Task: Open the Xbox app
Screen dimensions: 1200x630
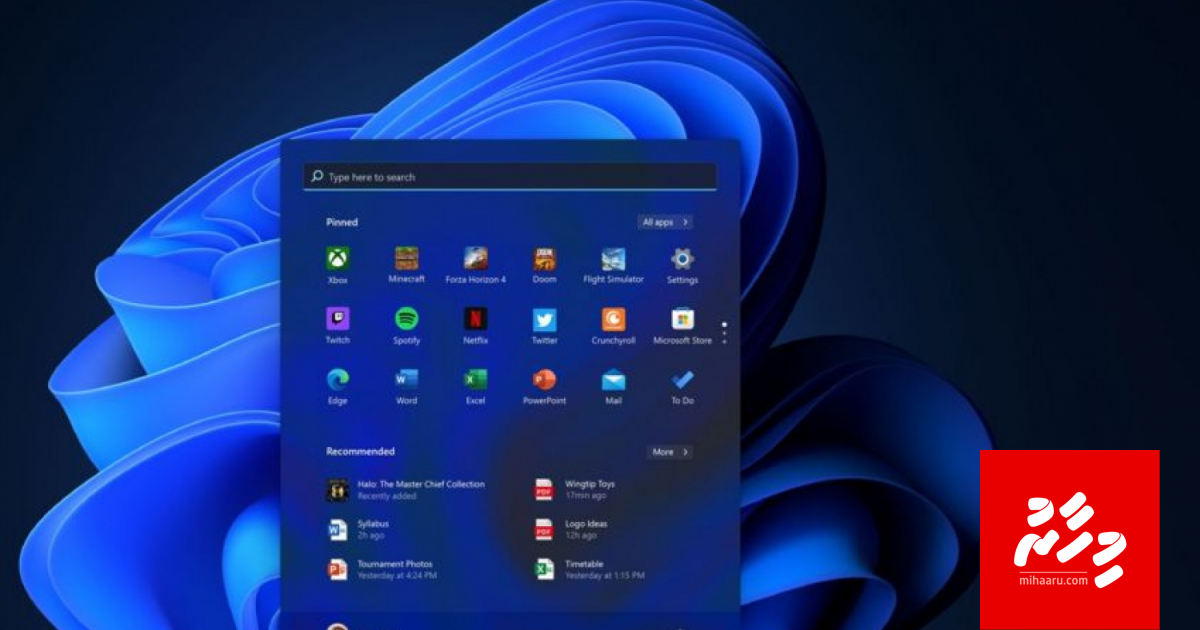Action: 337,258
